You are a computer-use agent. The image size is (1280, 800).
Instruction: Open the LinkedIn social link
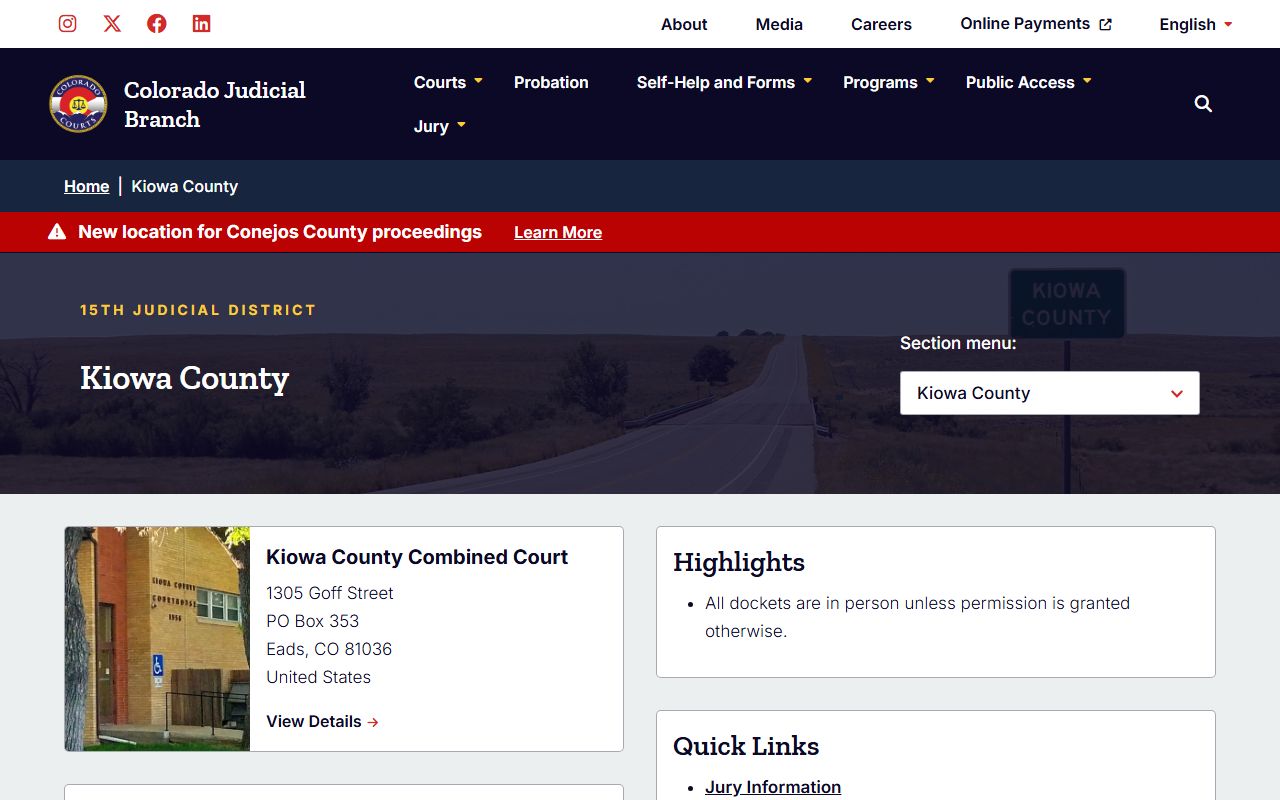pos(201,24)
